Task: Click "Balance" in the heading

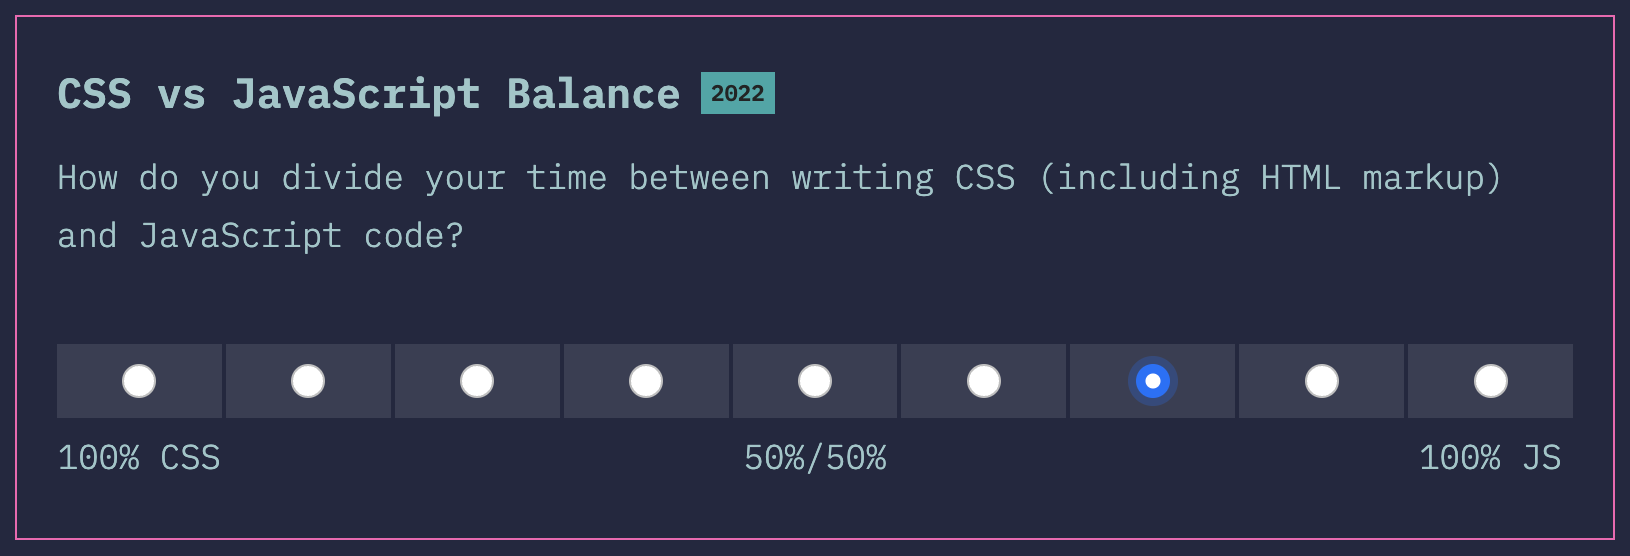Action: [x=593, y=94]
